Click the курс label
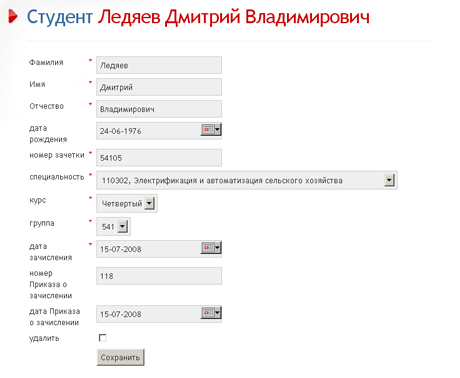 [38, 200]
